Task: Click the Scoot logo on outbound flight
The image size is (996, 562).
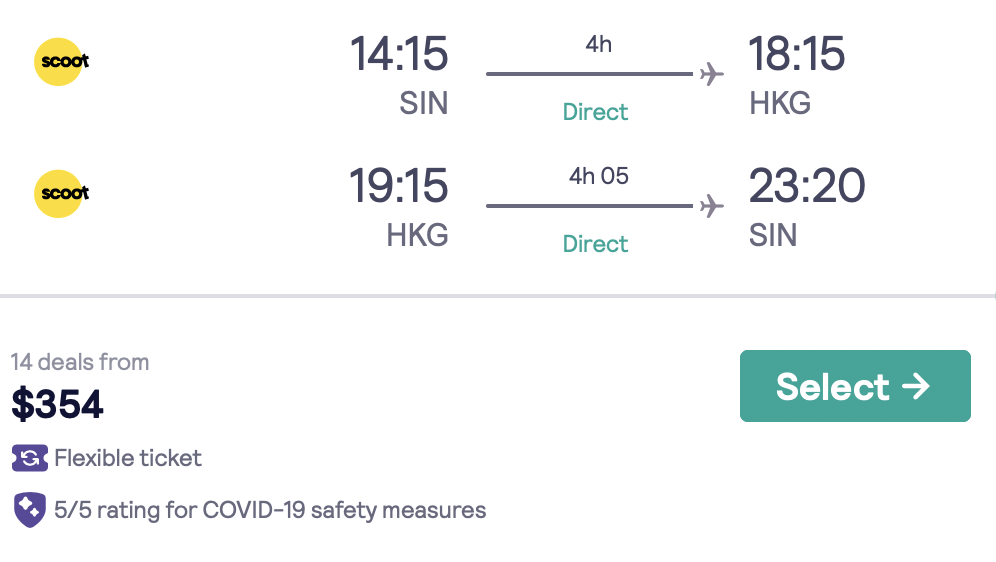Action: point(63,61)
